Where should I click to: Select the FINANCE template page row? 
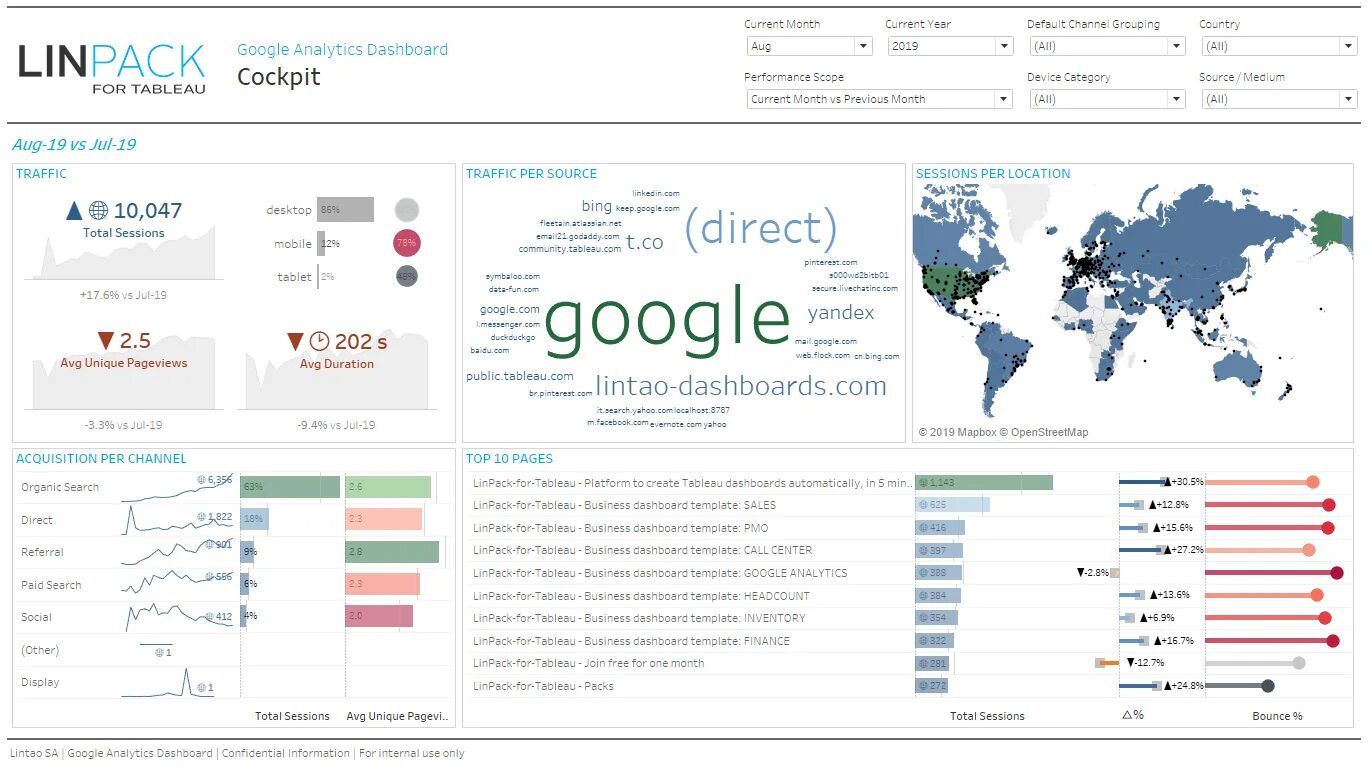[631, 641]
